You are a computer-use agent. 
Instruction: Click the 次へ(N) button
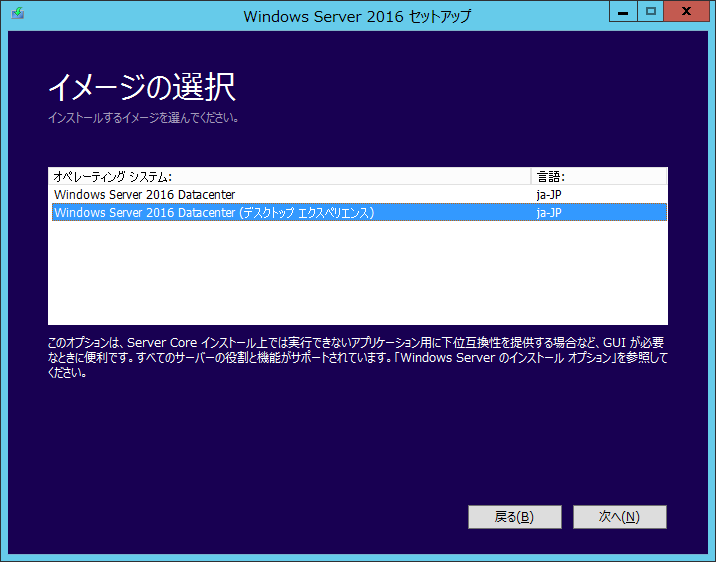tap(620, 517)
